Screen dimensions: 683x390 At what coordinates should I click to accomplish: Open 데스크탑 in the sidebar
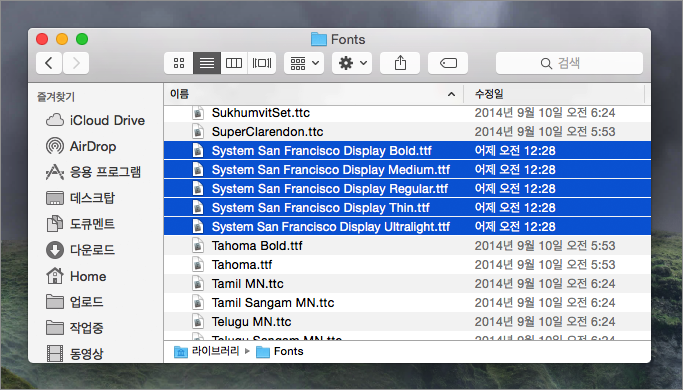click(80, 198)
